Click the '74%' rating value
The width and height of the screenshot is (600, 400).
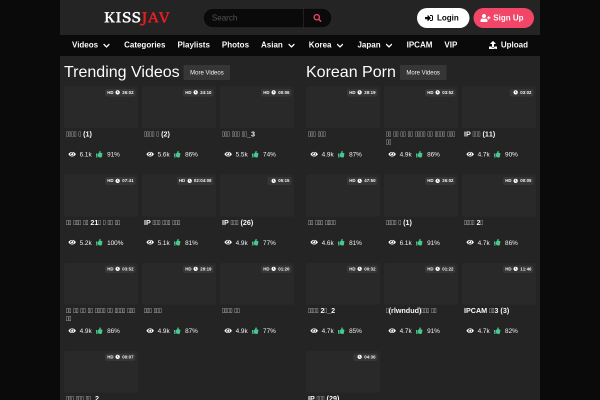(269, 155)
